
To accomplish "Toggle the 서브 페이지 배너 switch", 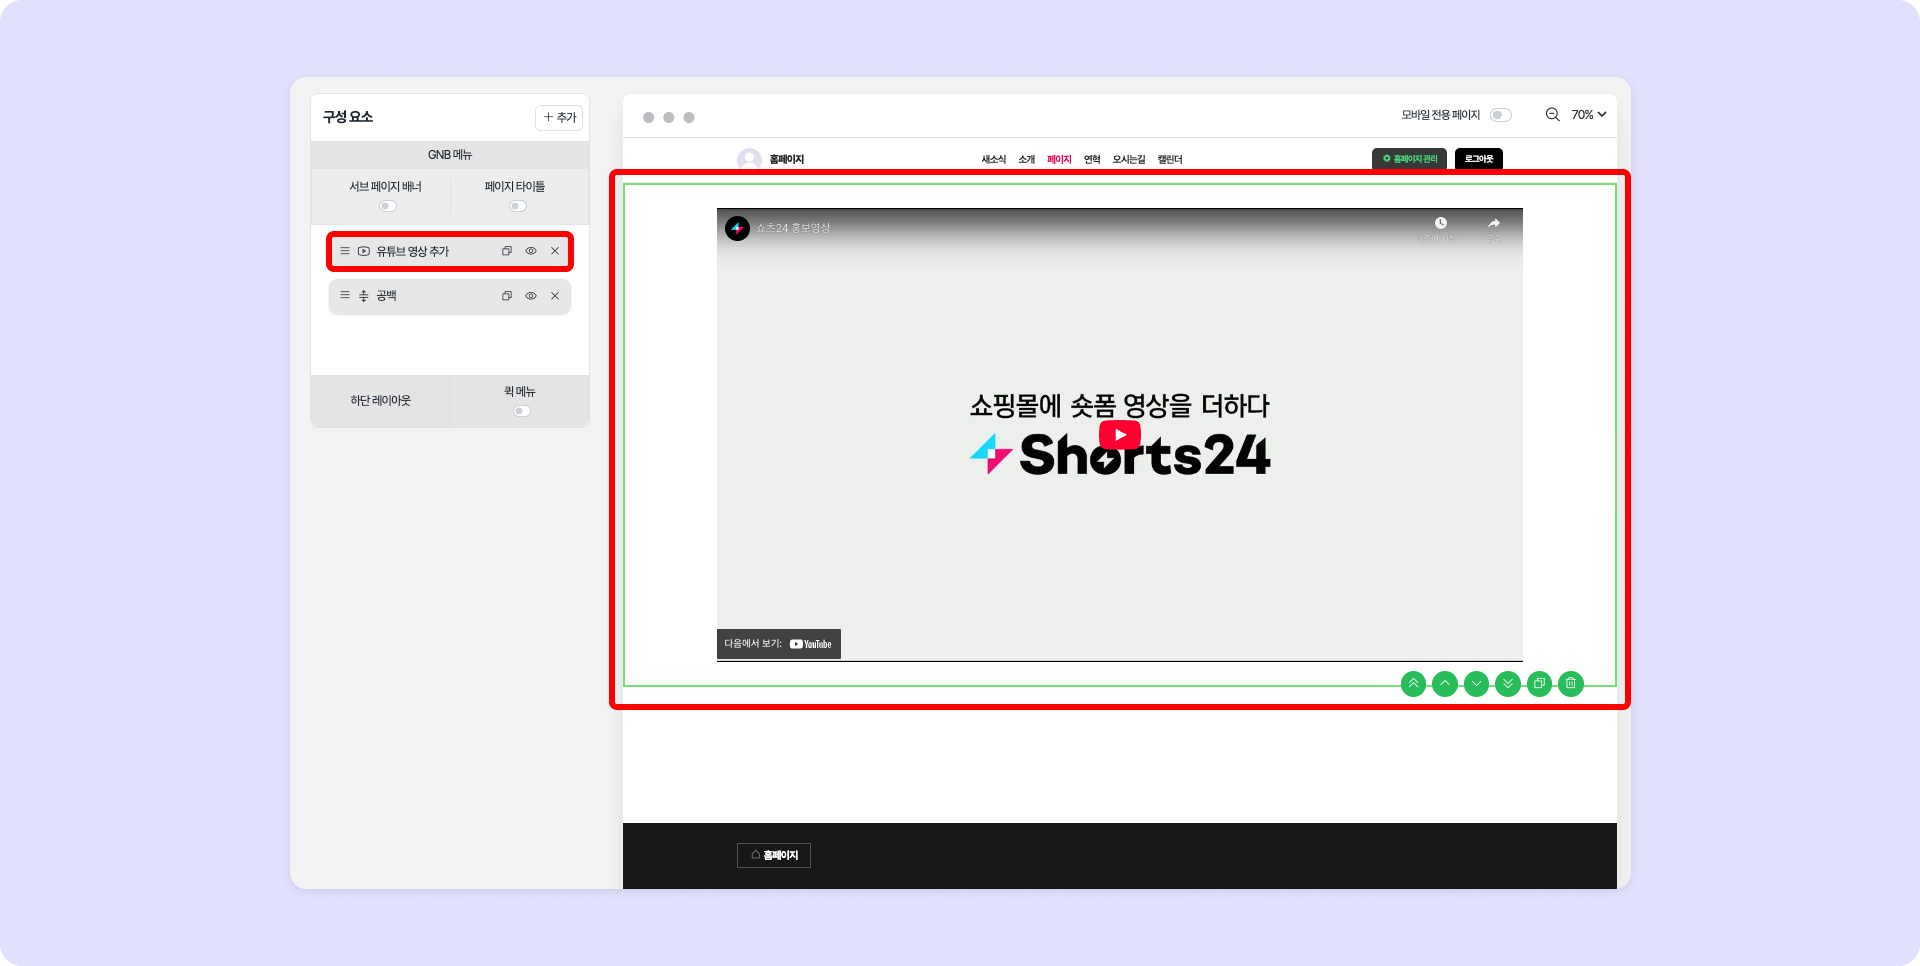I will pos(388,206).
